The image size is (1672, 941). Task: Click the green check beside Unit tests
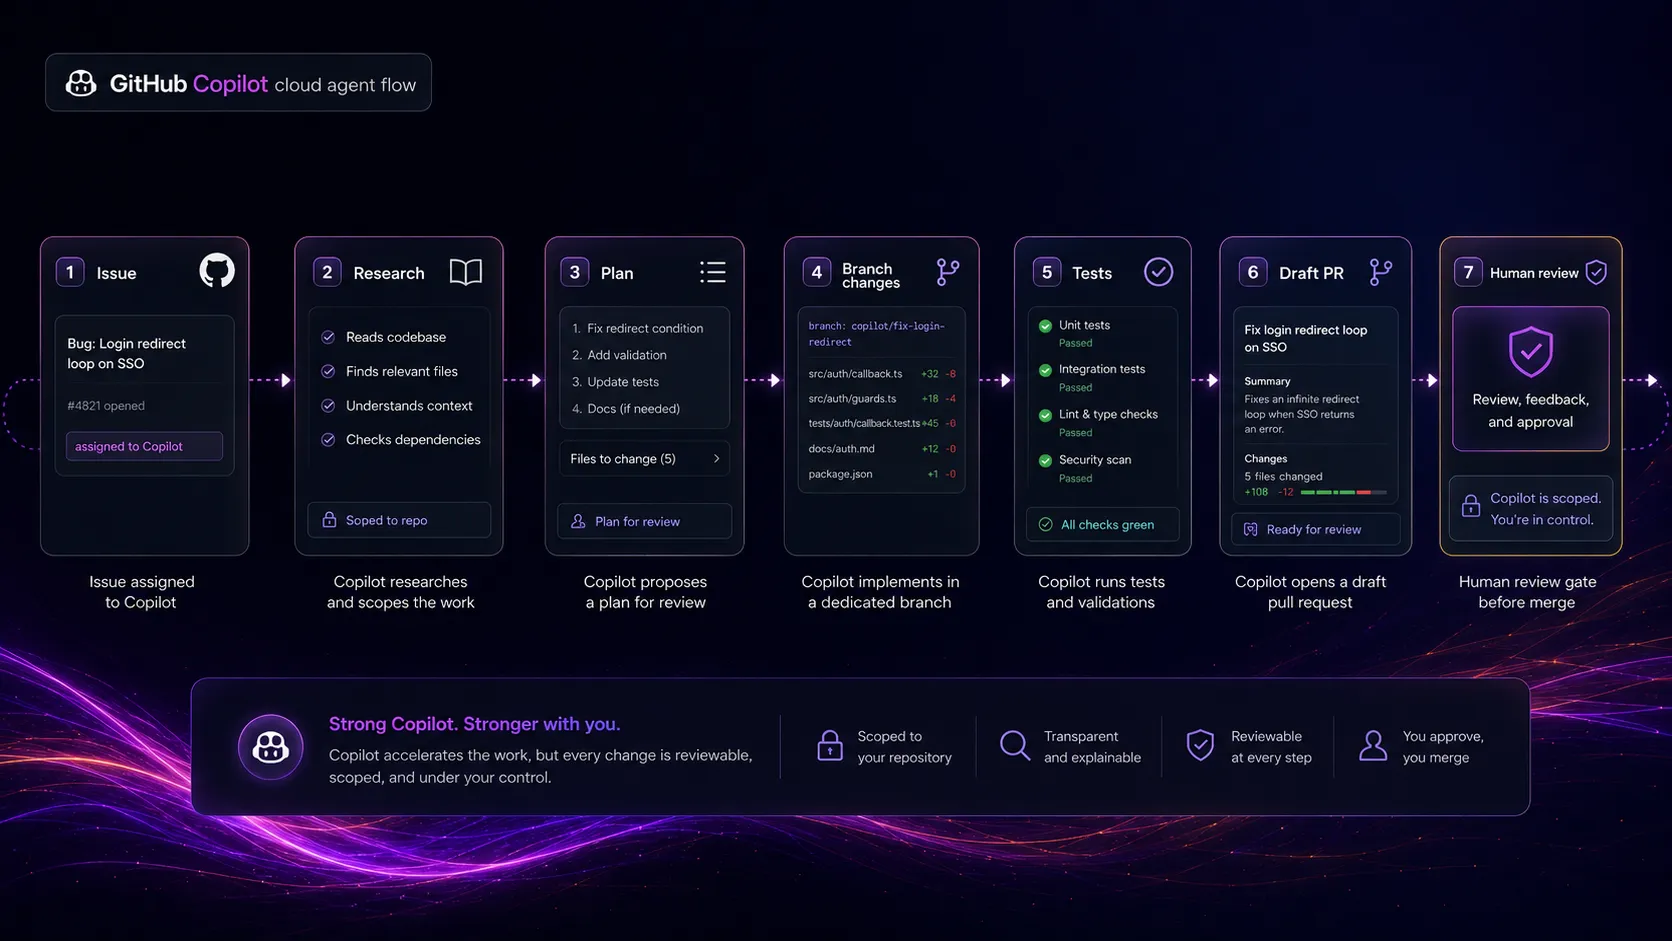tap(1045, 325)
